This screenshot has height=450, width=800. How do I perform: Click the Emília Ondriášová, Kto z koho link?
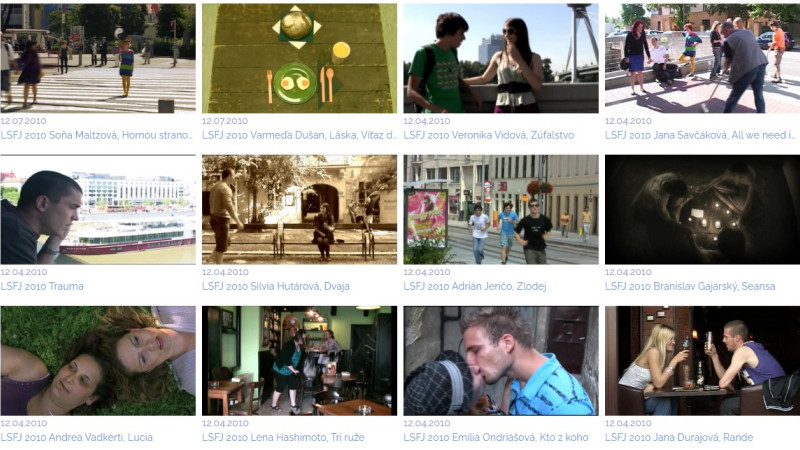point(519,437)
